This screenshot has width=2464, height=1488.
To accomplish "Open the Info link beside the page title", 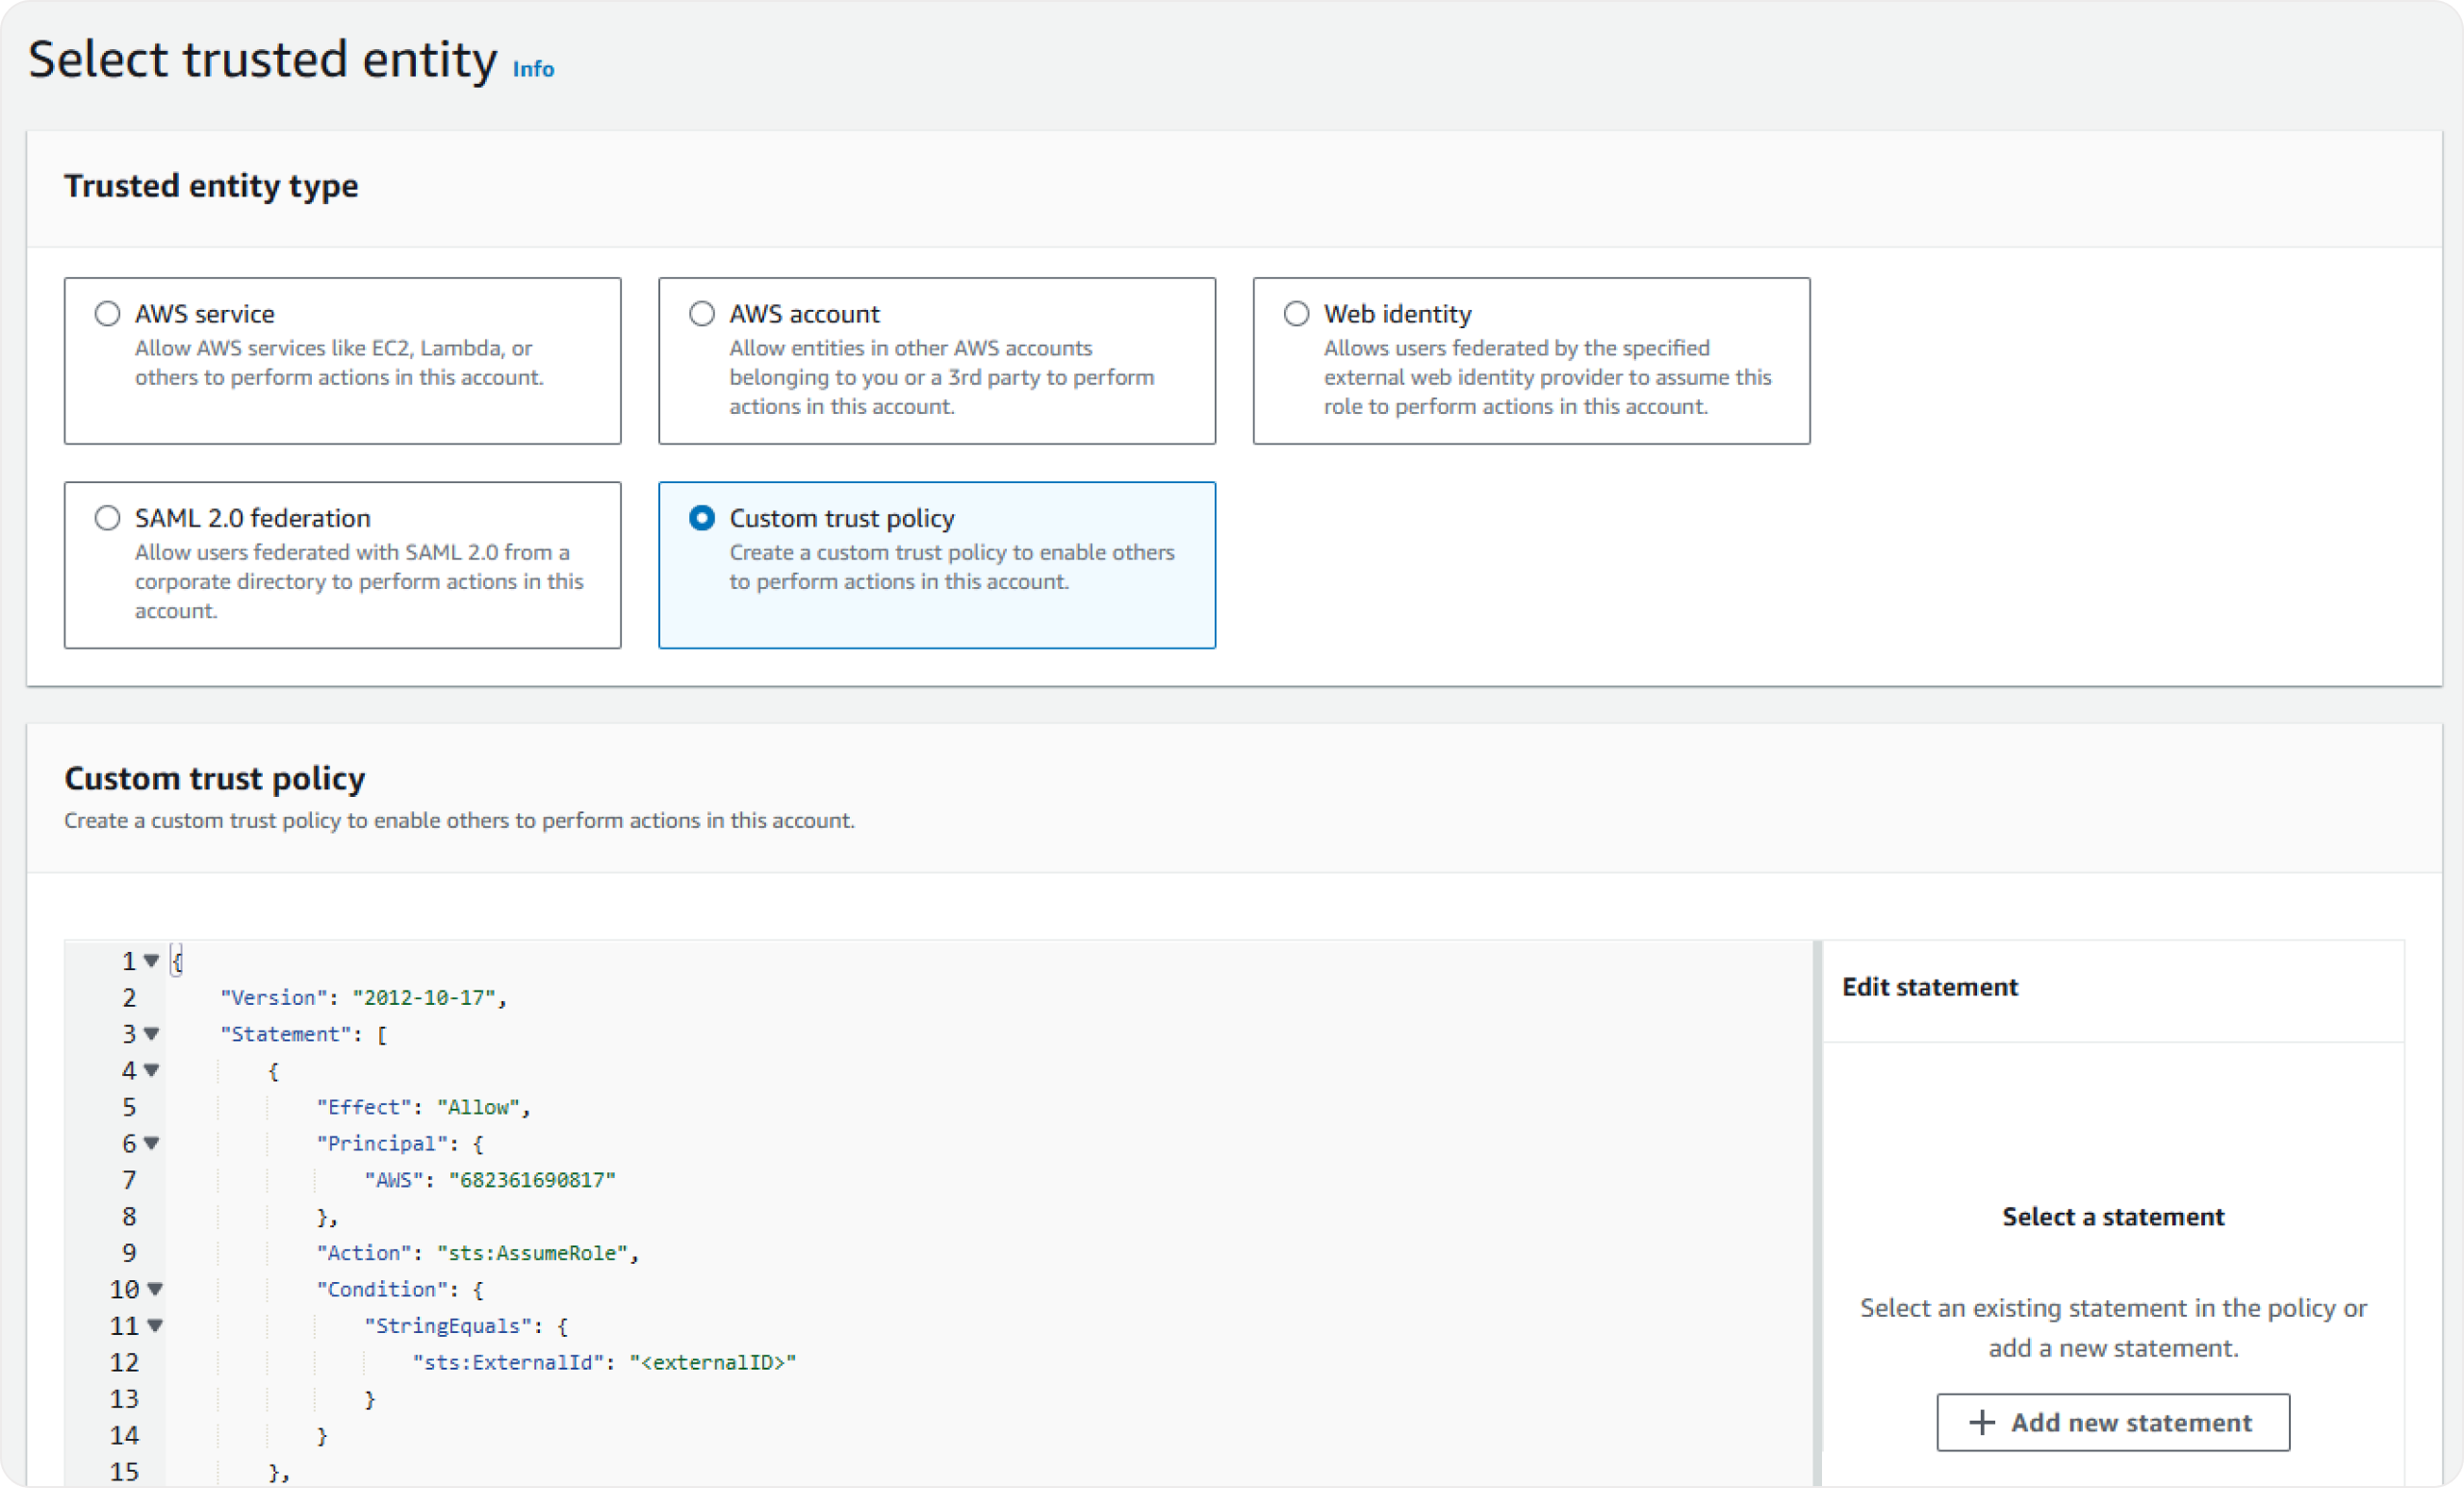I will click(533, 69).
